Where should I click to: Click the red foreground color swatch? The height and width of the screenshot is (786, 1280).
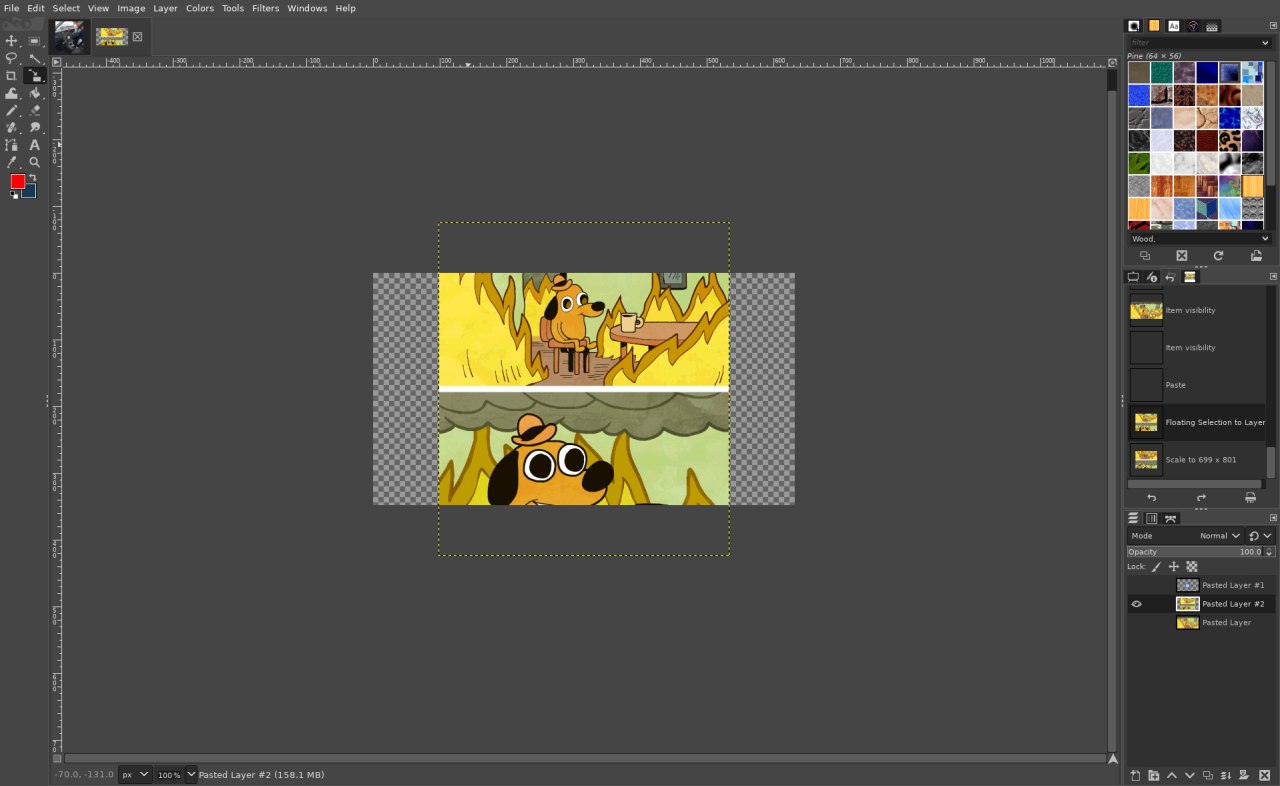(17, 181)
